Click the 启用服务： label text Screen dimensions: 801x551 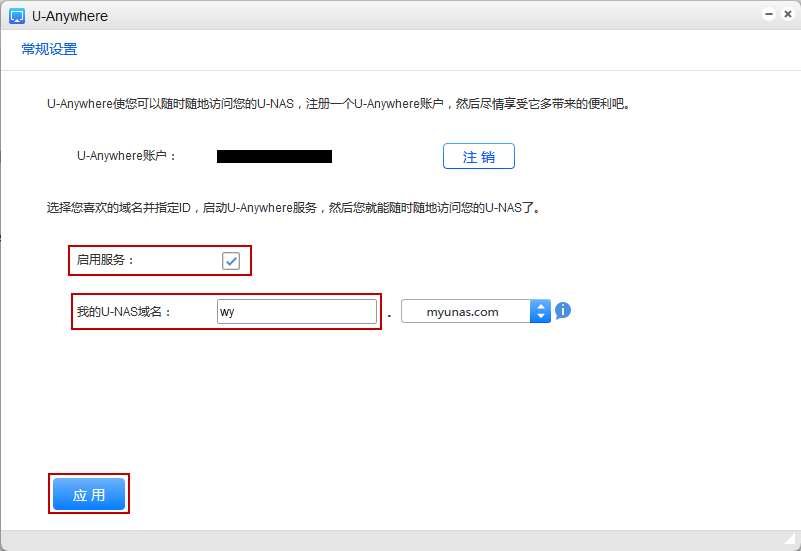tap(105, 260)
